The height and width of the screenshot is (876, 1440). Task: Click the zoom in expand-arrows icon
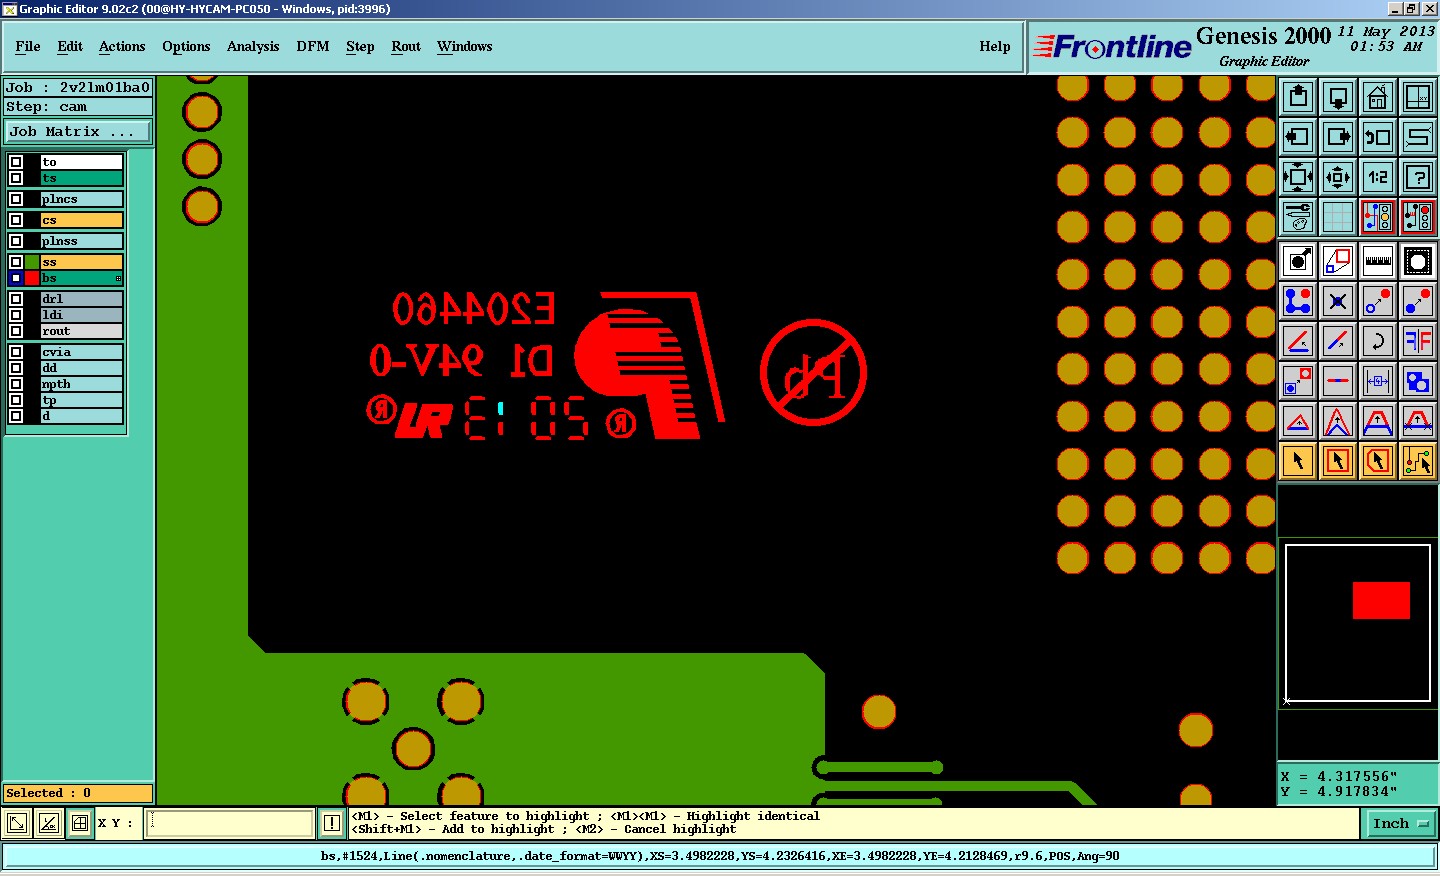coord(1298,177)
